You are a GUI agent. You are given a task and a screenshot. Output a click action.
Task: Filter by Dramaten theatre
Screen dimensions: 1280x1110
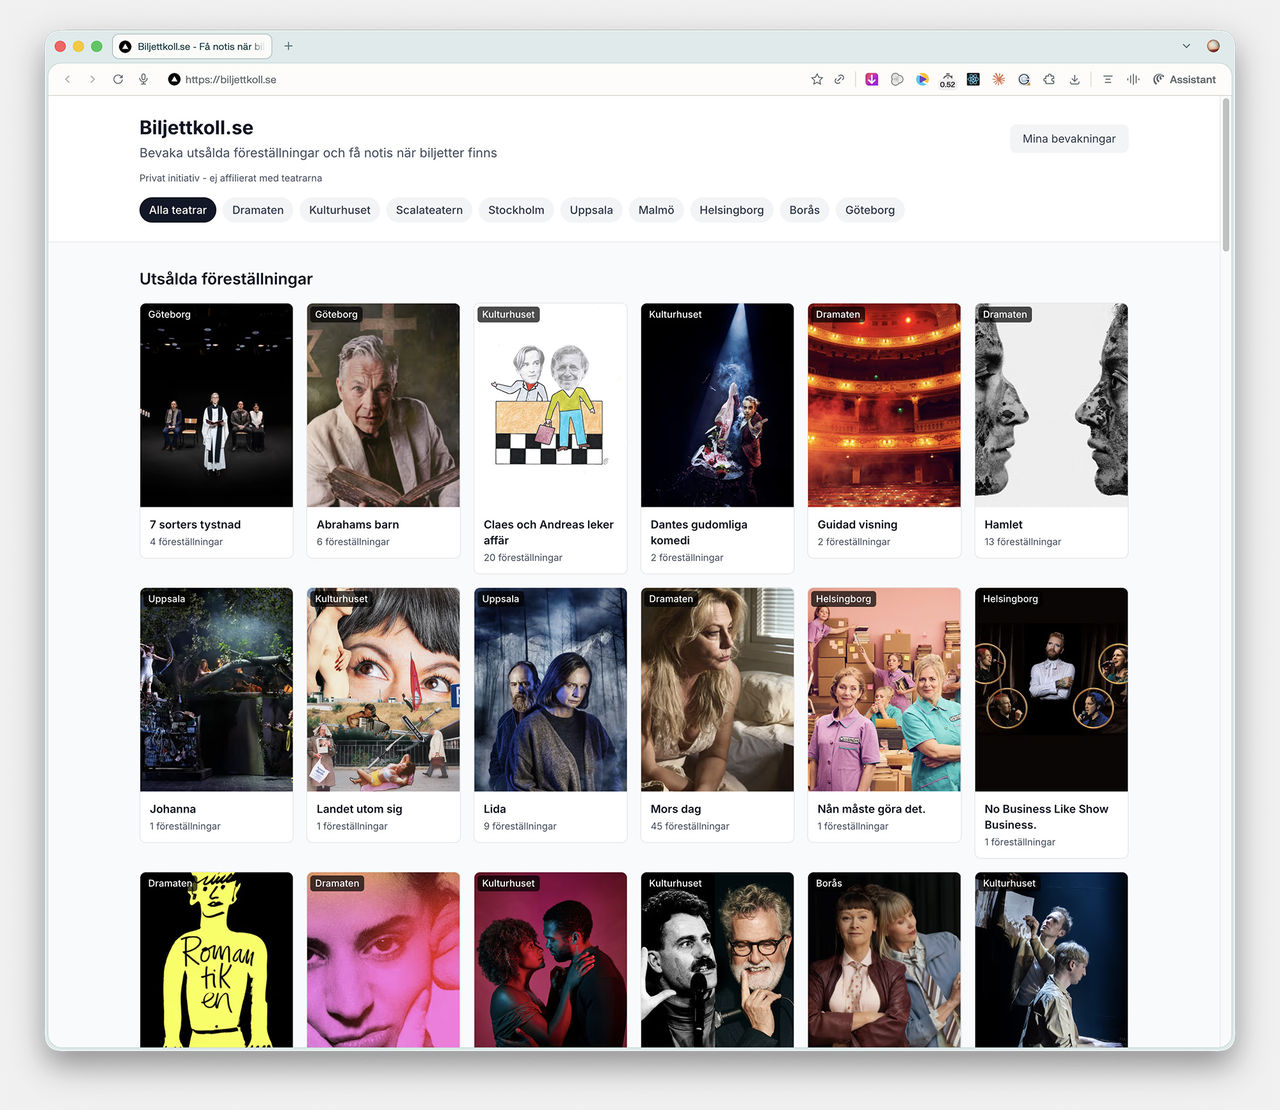258,210
